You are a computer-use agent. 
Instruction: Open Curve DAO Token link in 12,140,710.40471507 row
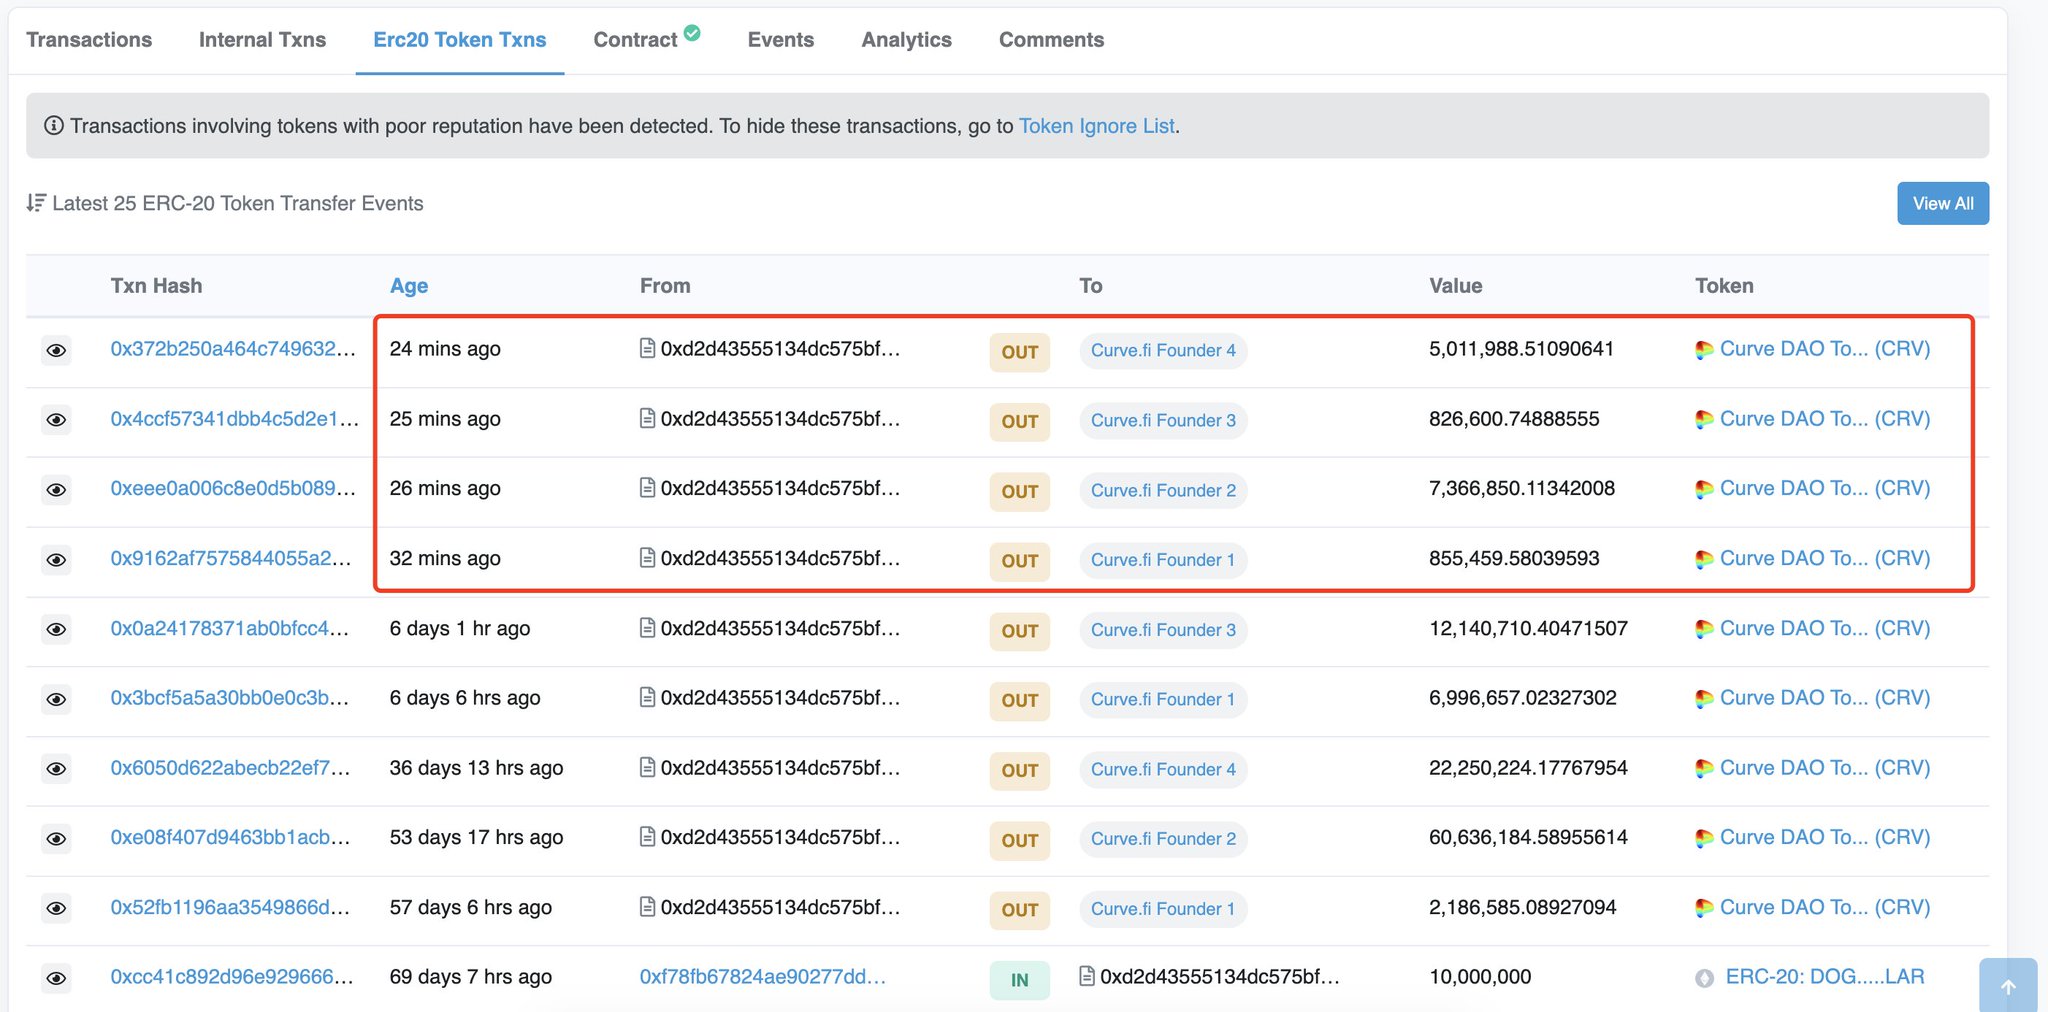pyautogui.click(x=1825, y=628)
